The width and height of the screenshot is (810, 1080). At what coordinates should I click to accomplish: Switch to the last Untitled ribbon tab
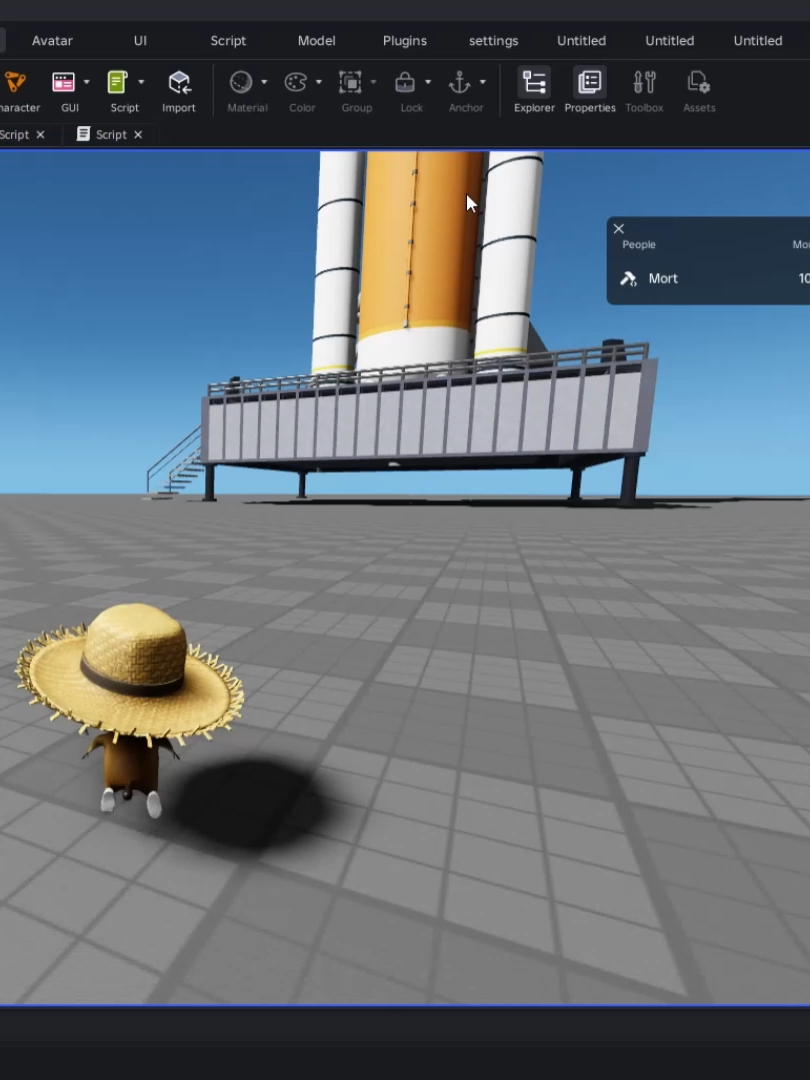[x=758, y=41]
